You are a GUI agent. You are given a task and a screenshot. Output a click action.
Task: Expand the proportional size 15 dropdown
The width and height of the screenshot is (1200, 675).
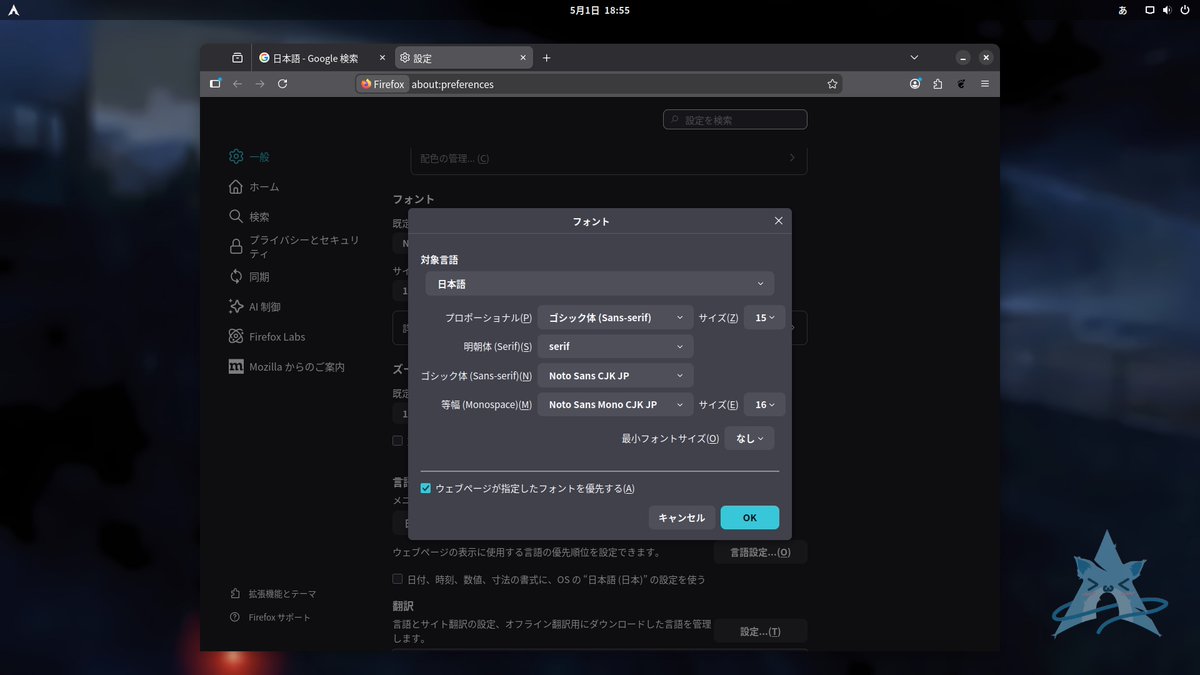pos(764,318)
